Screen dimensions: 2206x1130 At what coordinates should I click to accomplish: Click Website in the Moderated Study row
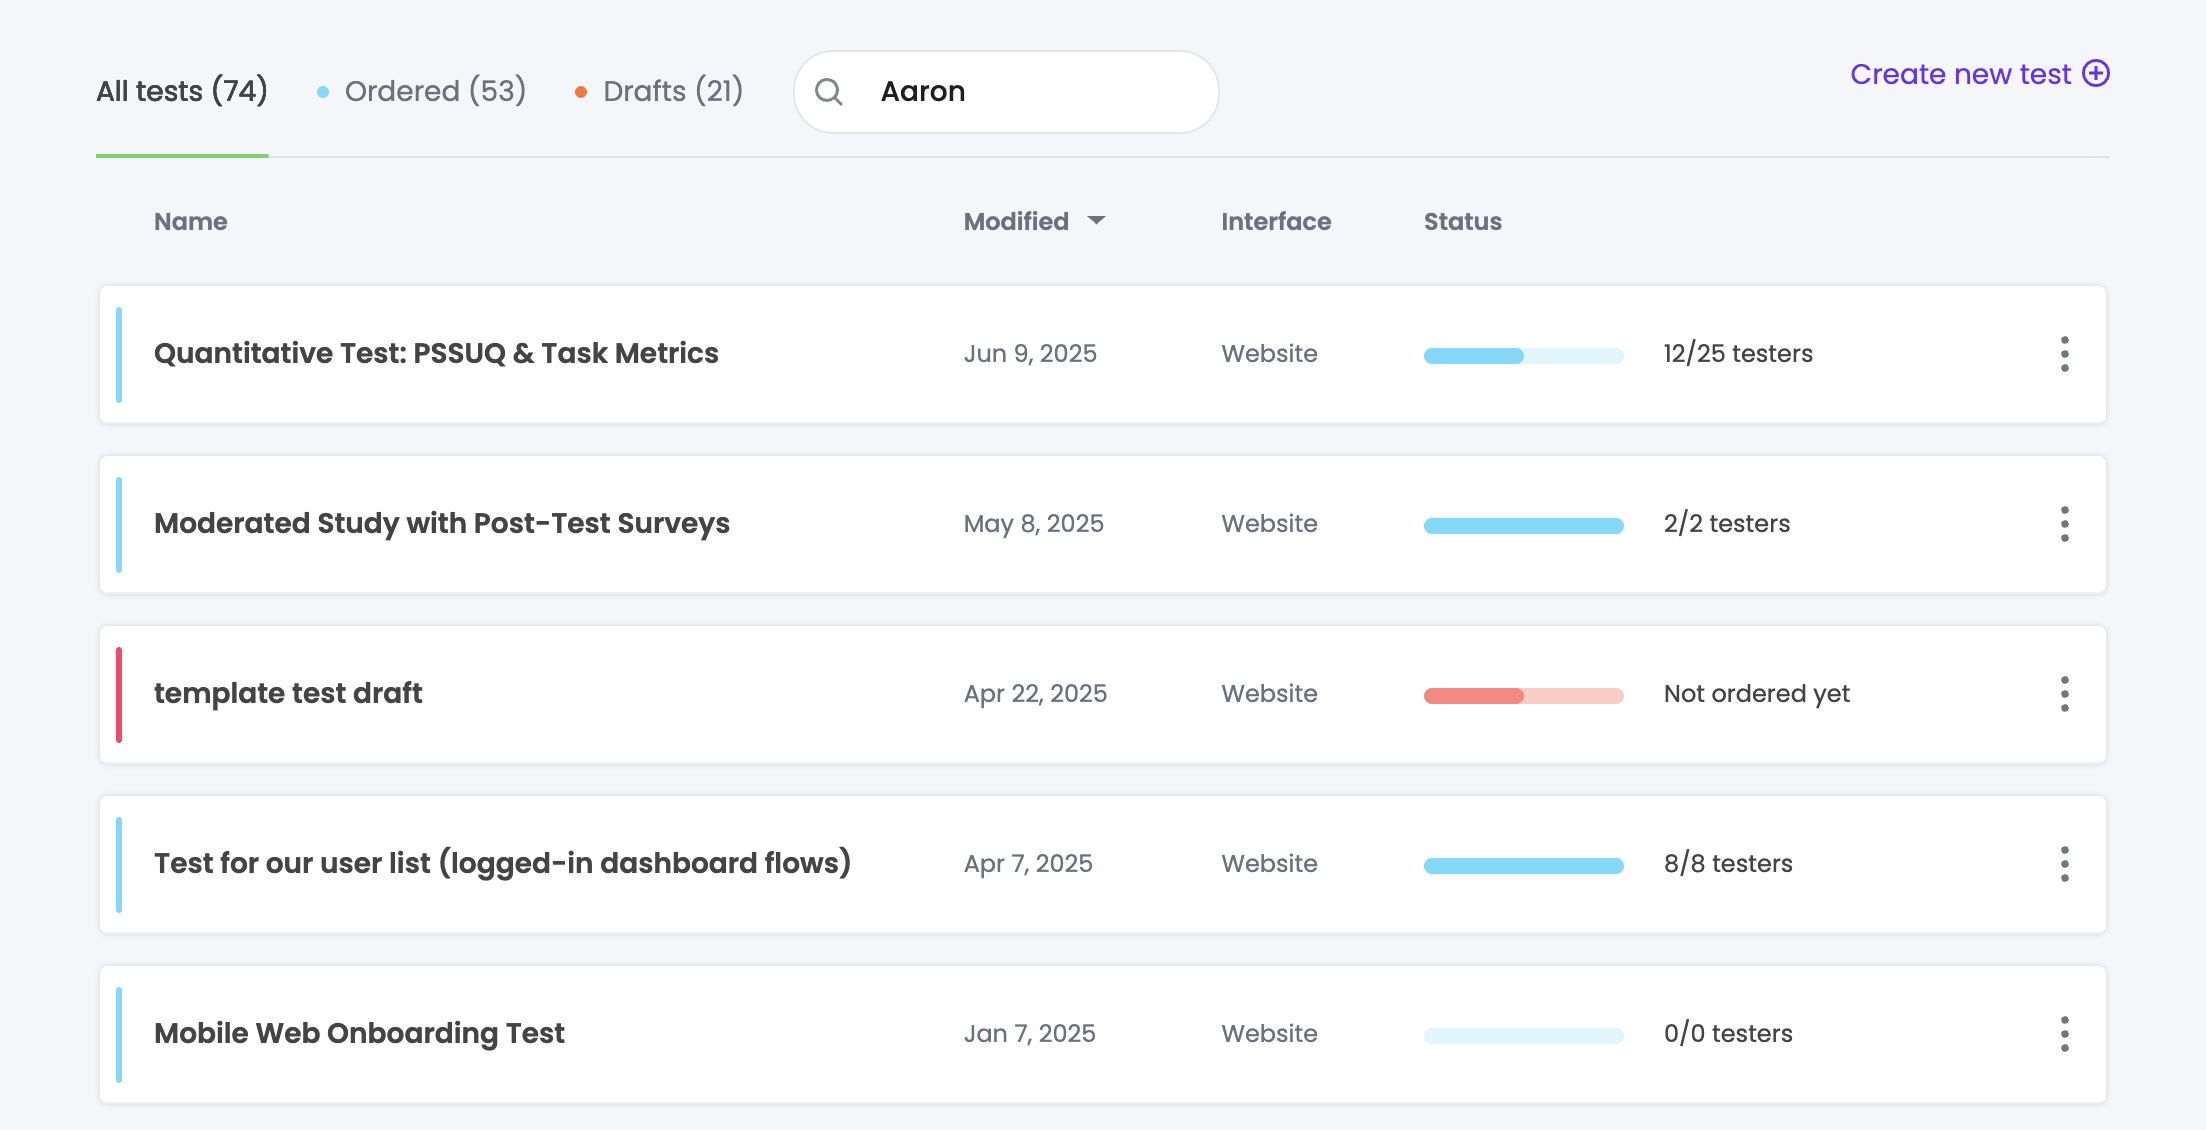point(1269,523)
